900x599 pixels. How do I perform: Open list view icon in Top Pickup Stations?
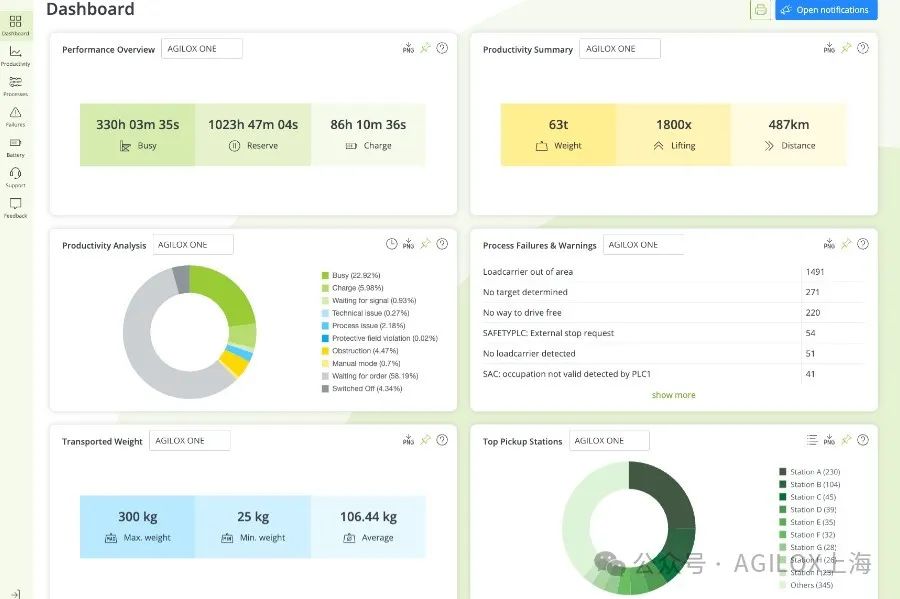(x=812, y=440)
